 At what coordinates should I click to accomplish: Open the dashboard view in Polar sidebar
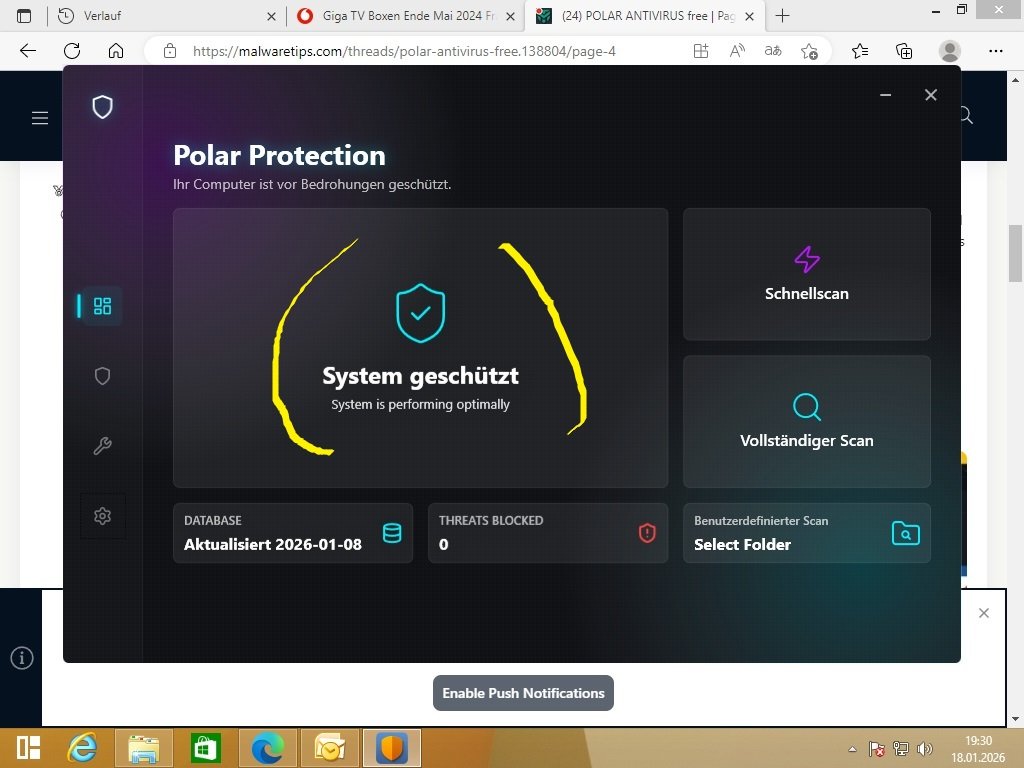[x=103, y=306]
